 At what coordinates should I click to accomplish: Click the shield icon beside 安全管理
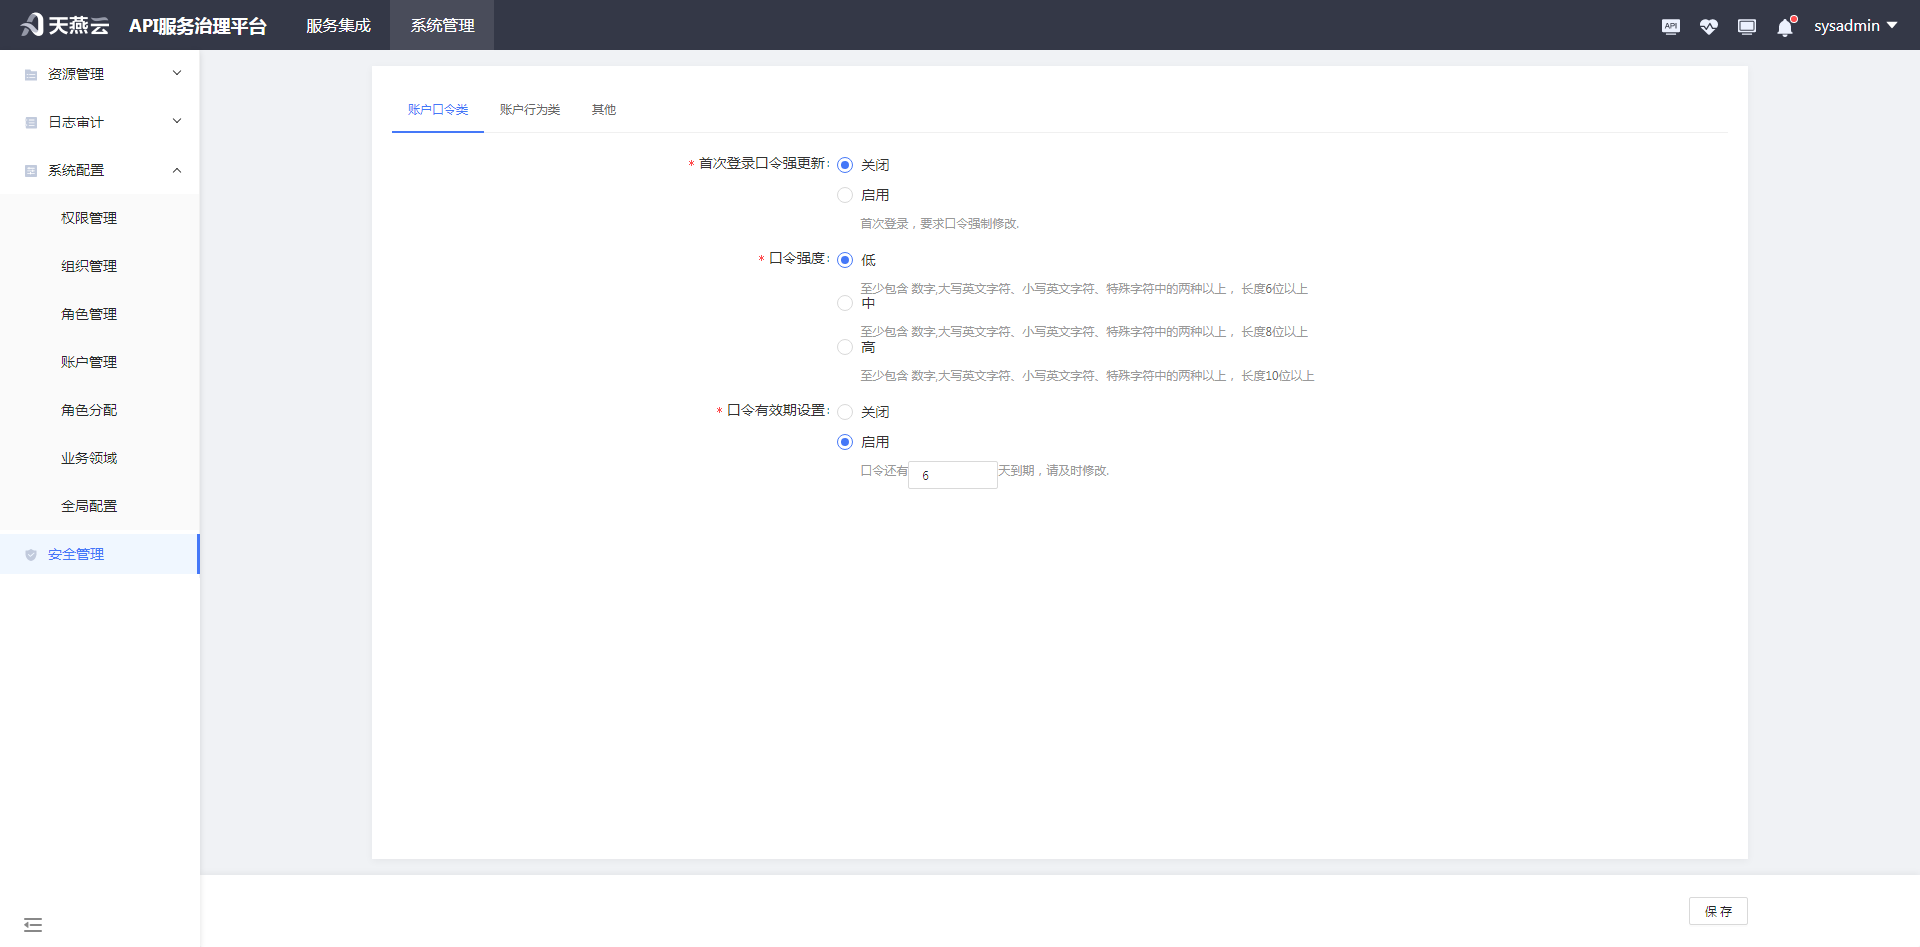31,555
